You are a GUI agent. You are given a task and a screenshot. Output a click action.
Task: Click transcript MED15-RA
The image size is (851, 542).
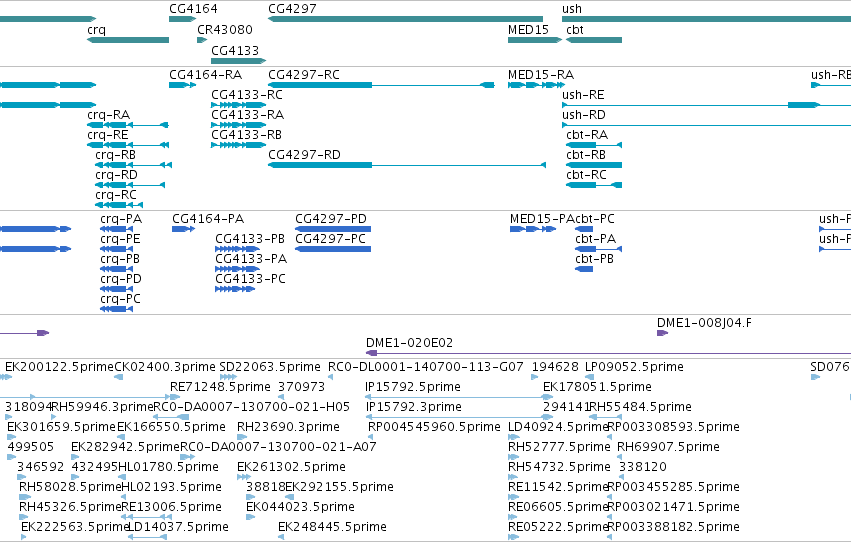coord(541,75)
